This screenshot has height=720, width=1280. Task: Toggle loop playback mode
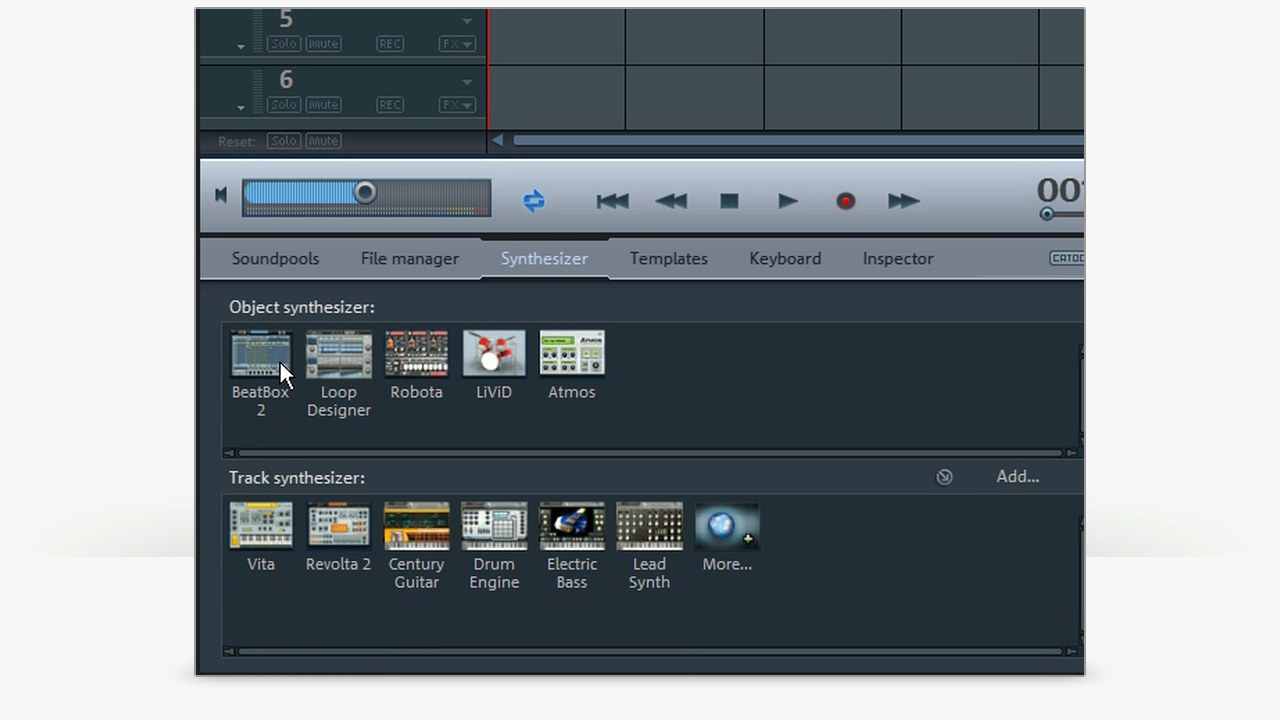(534, 201)
